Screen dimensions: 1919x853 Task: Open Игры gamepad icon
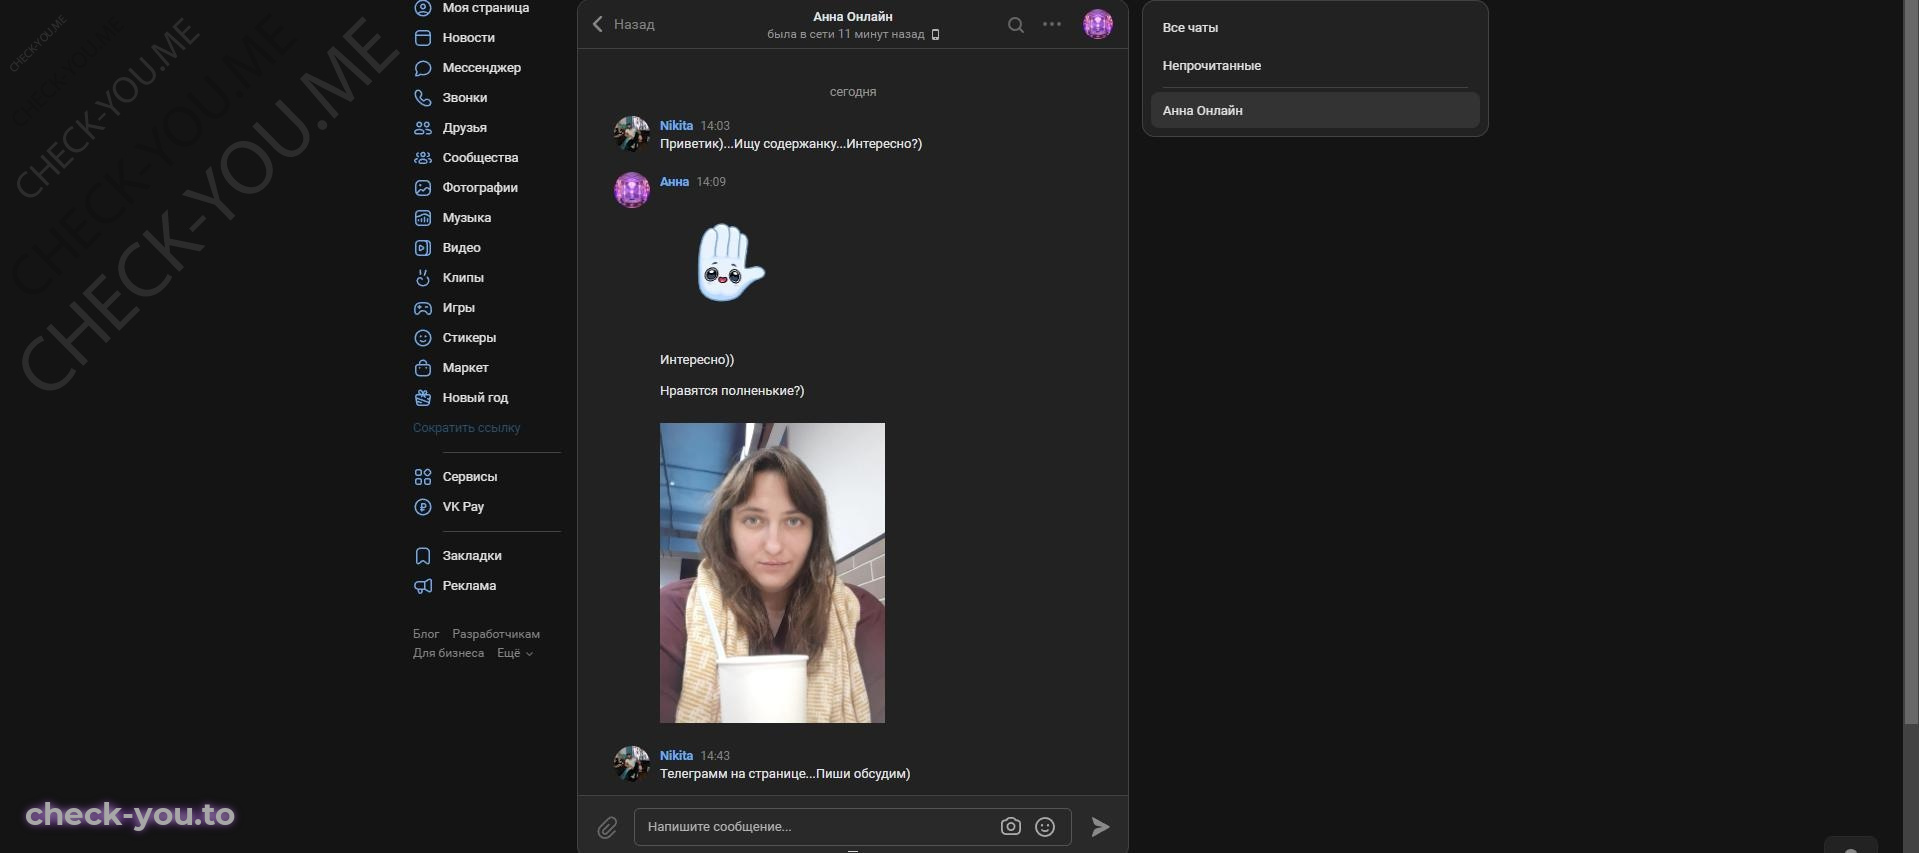click(423, 308)
